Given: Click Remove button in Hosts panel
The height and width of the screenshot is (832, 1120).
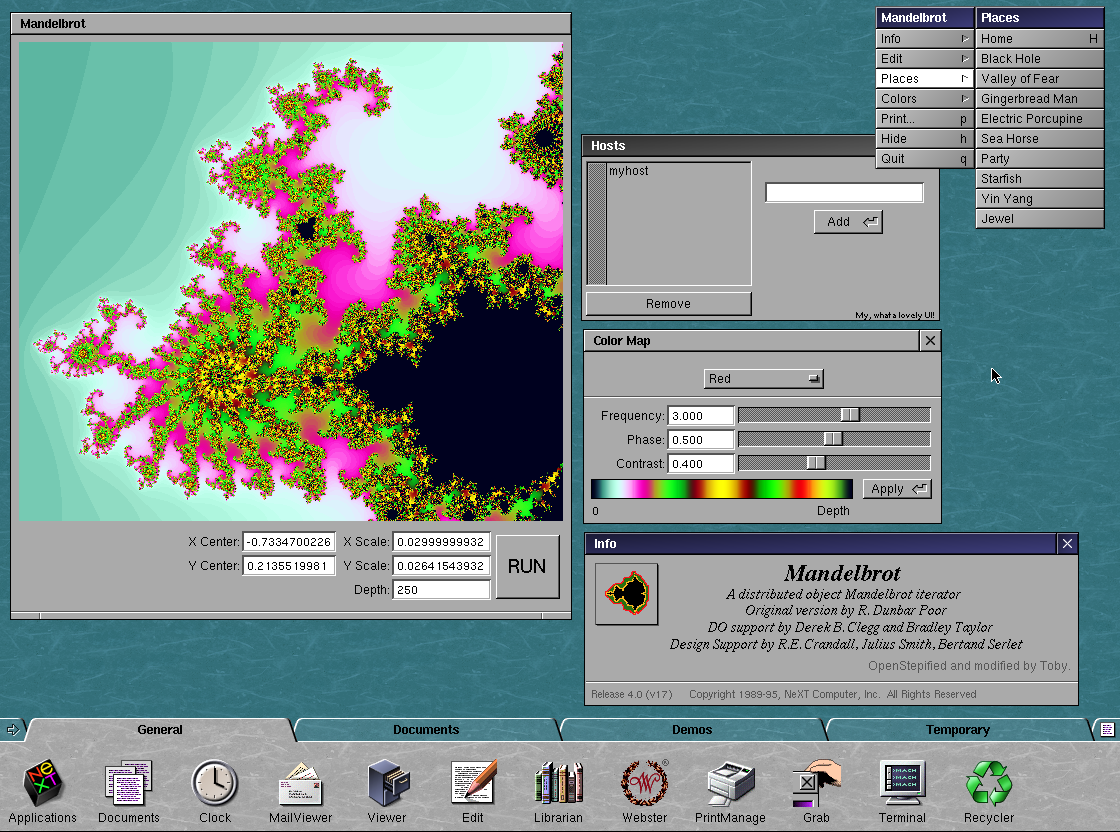Looking at the screenshot, I should click(668, 304).
